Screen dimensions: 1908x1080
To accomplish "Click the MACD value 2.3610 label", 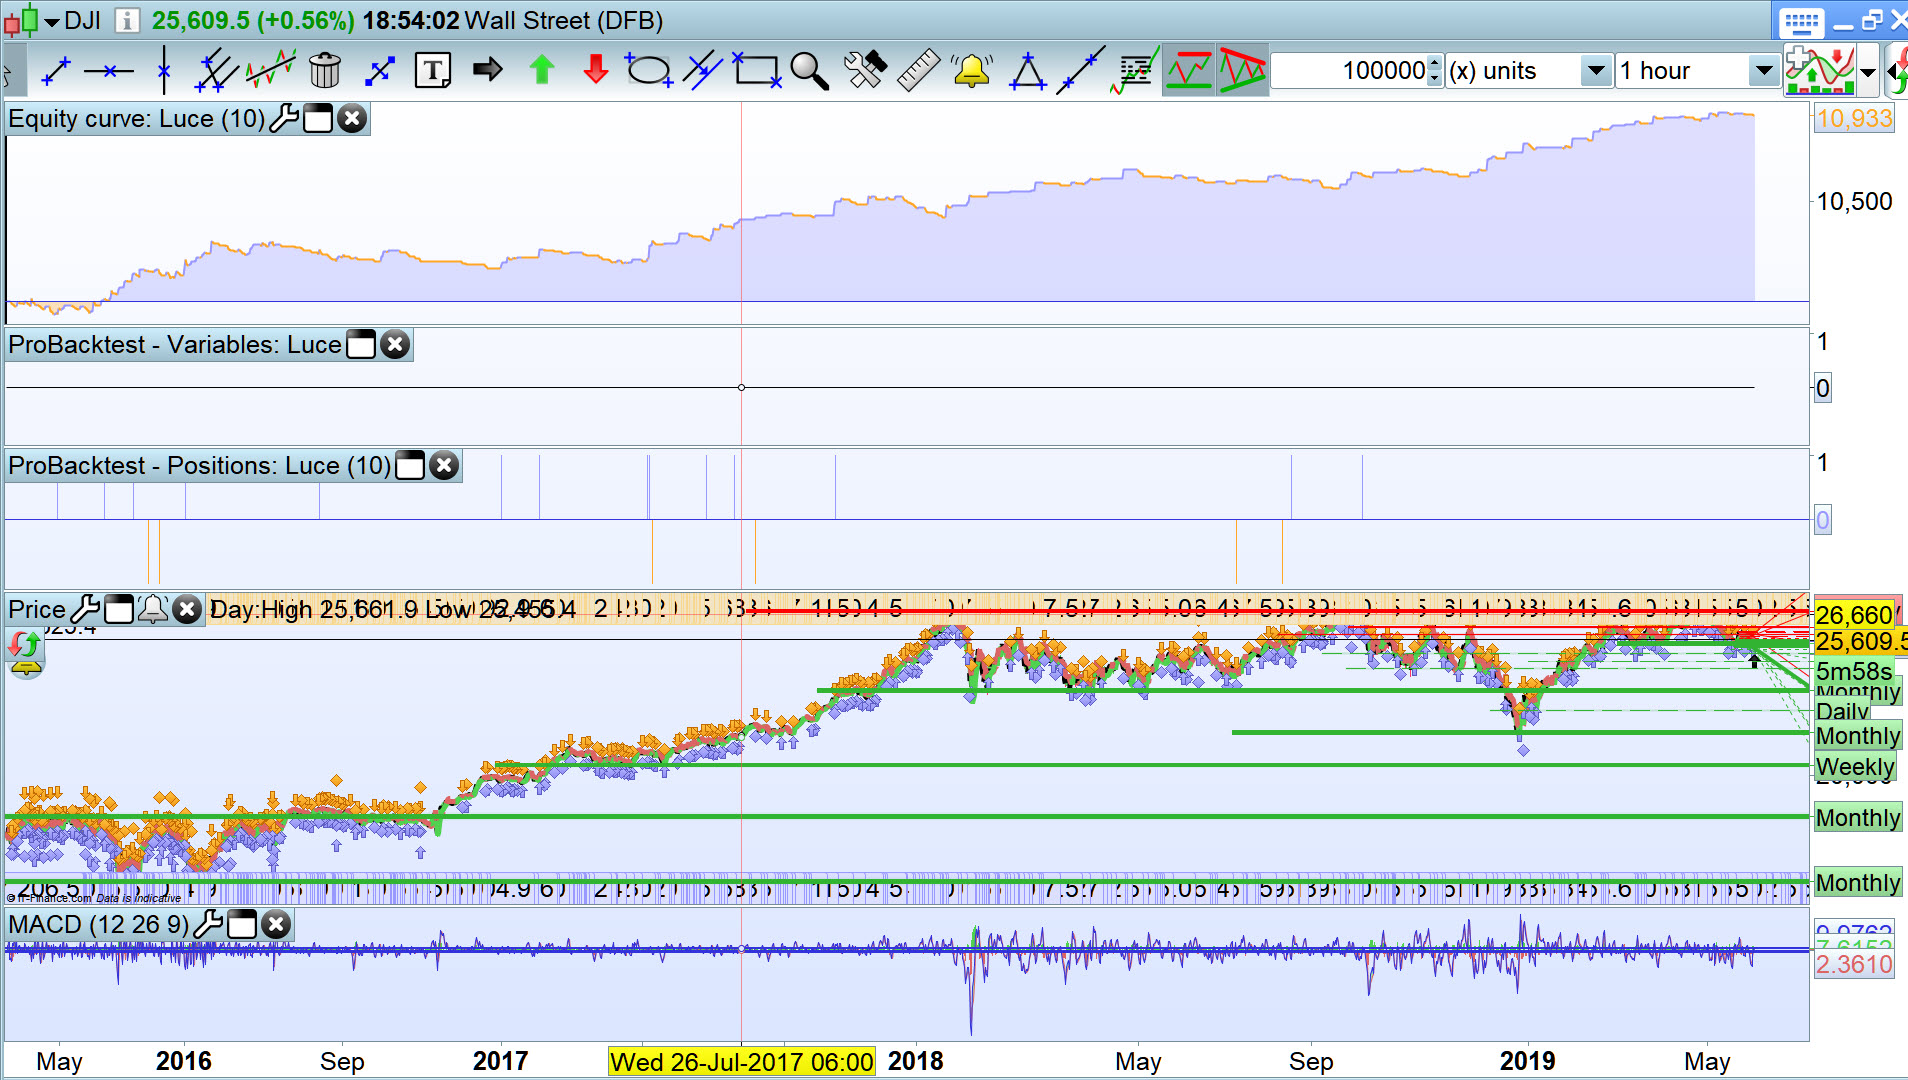I will [x=1855, y=964].
